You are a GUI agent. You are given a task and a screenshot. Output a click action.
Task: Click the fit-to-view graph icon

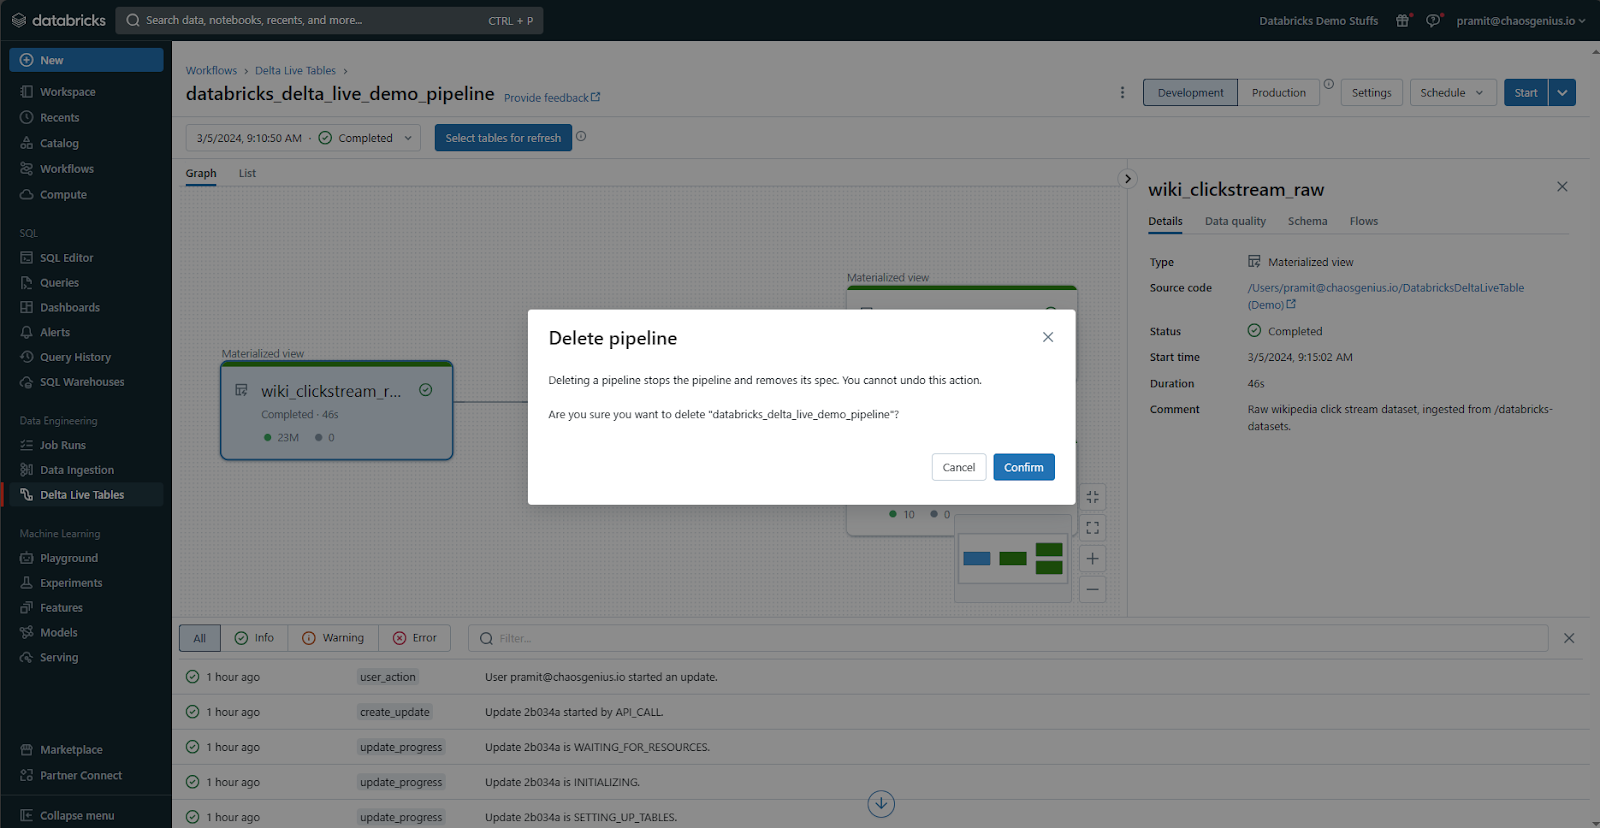point(1092,497)
